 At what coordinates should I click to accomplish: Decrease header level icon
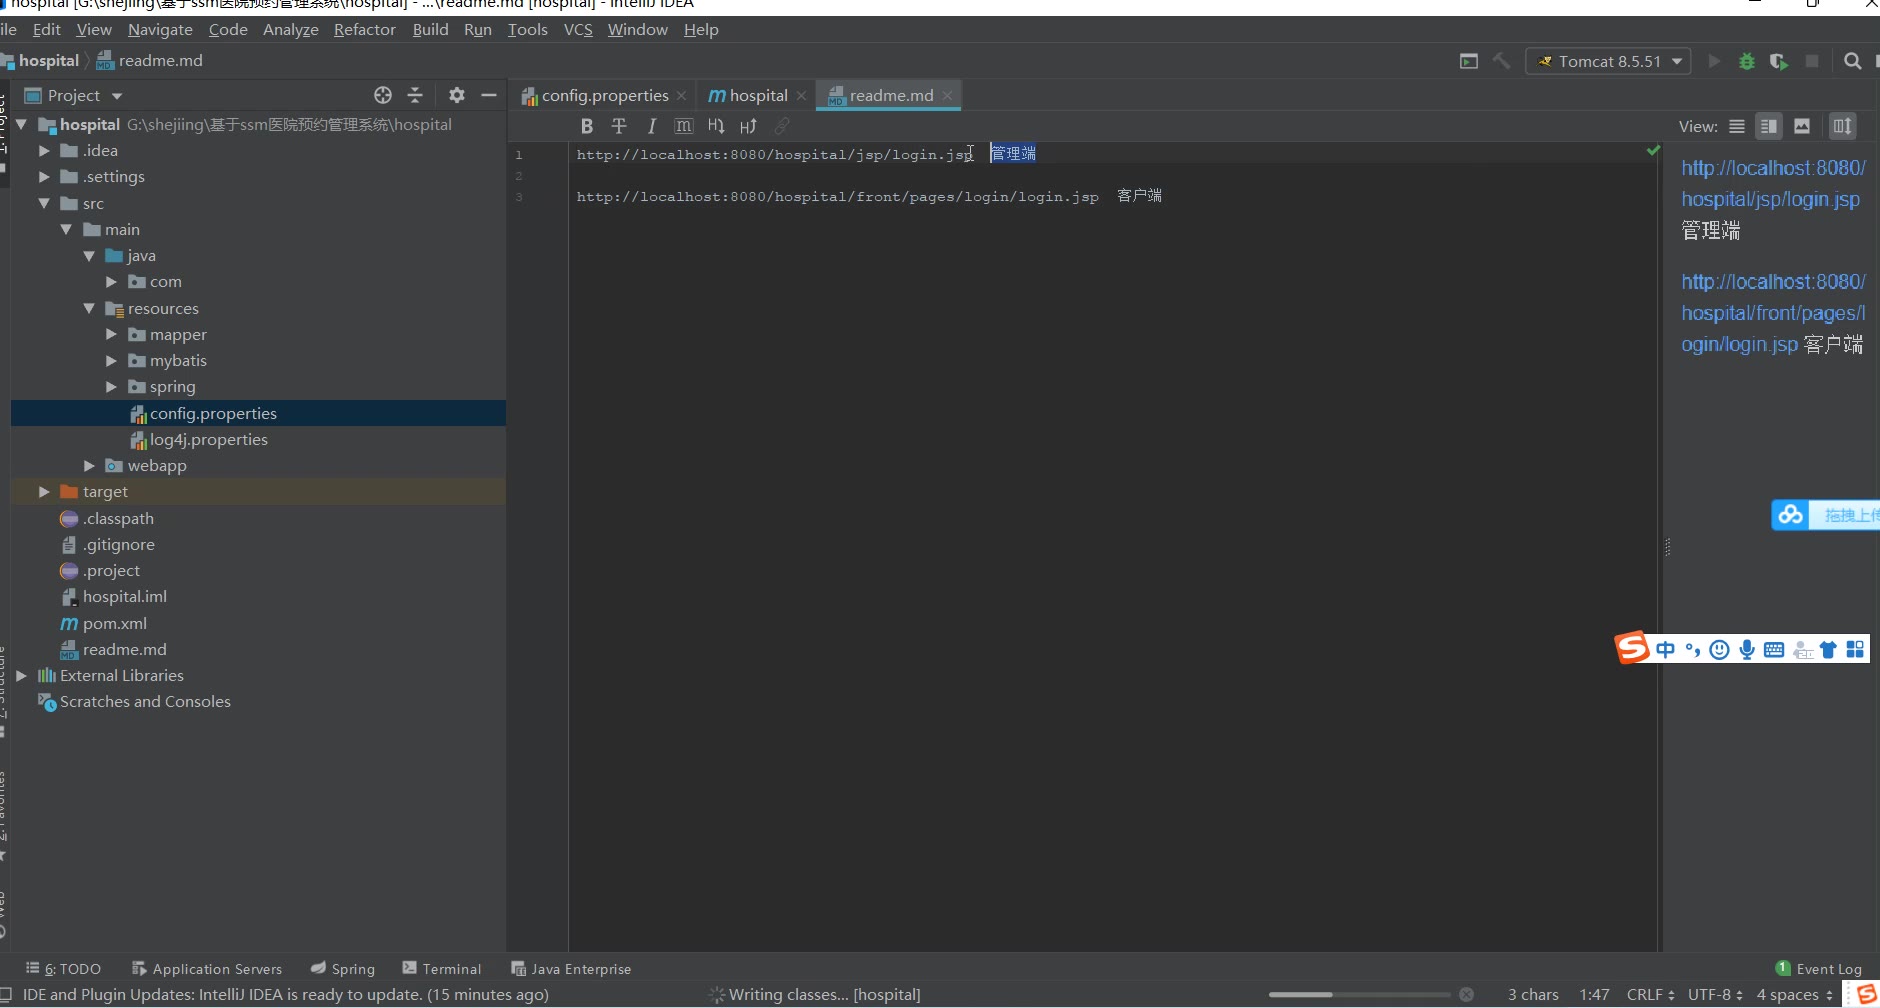pos(716,126)
